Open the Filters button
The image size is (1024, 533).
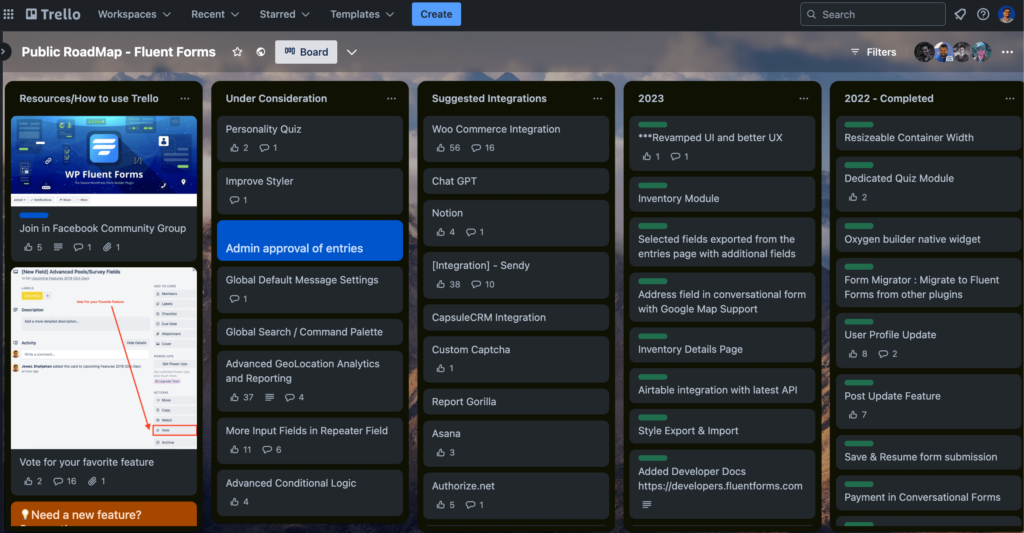(x=873, y=52)
